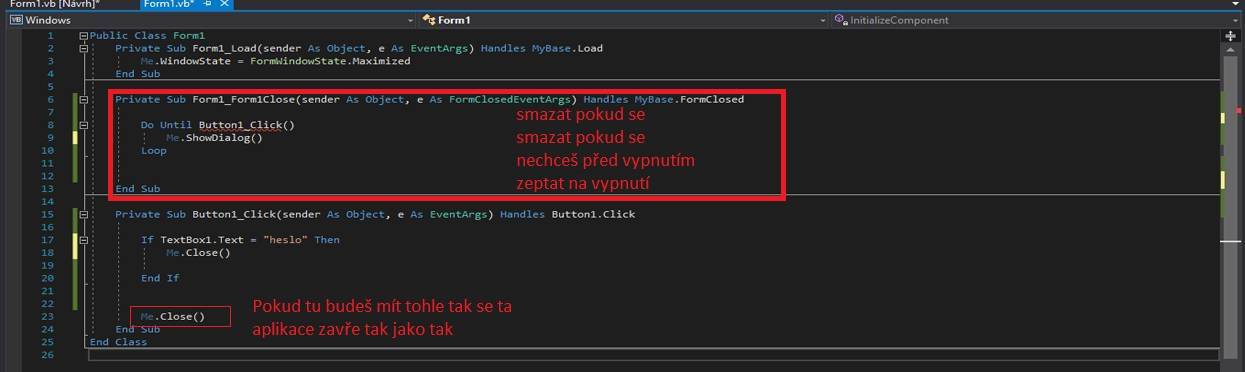The width and height of the screenshot is (1245, 372).
Task: Click 'Form1_Form1Close' method name
Action: pos(243,100)
